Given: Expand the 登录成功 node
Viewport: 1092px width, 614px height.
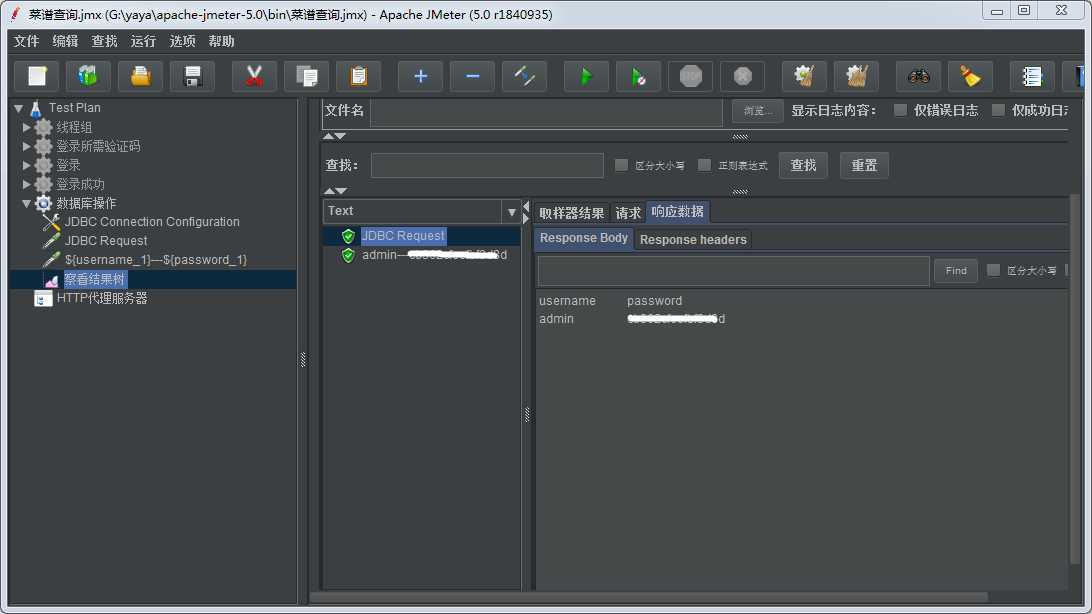Looking at the screenshot, I should 26,184.
